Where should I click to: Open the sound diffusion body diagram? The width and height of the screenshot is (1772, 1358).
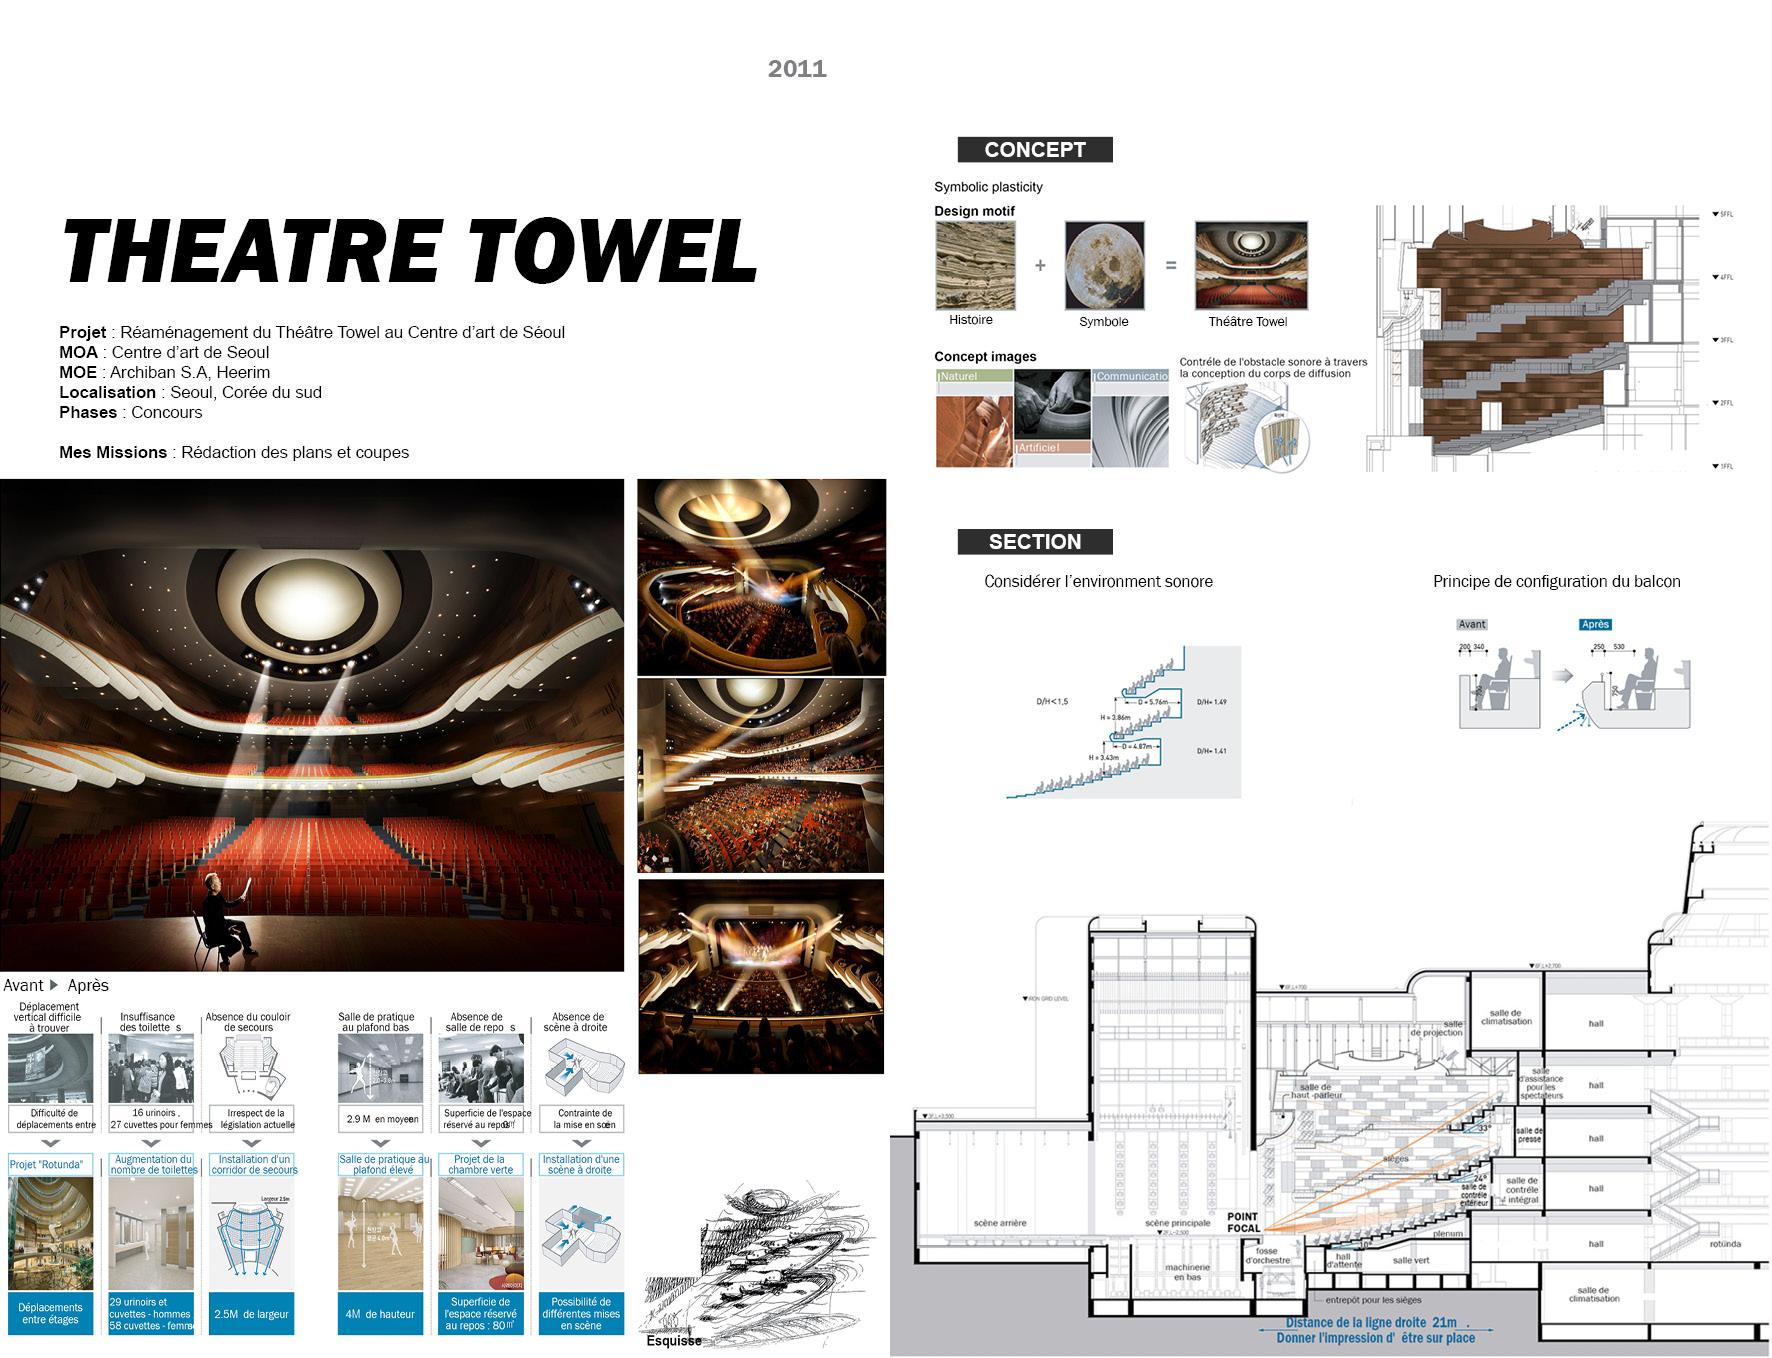click(x=1247, y=427)
